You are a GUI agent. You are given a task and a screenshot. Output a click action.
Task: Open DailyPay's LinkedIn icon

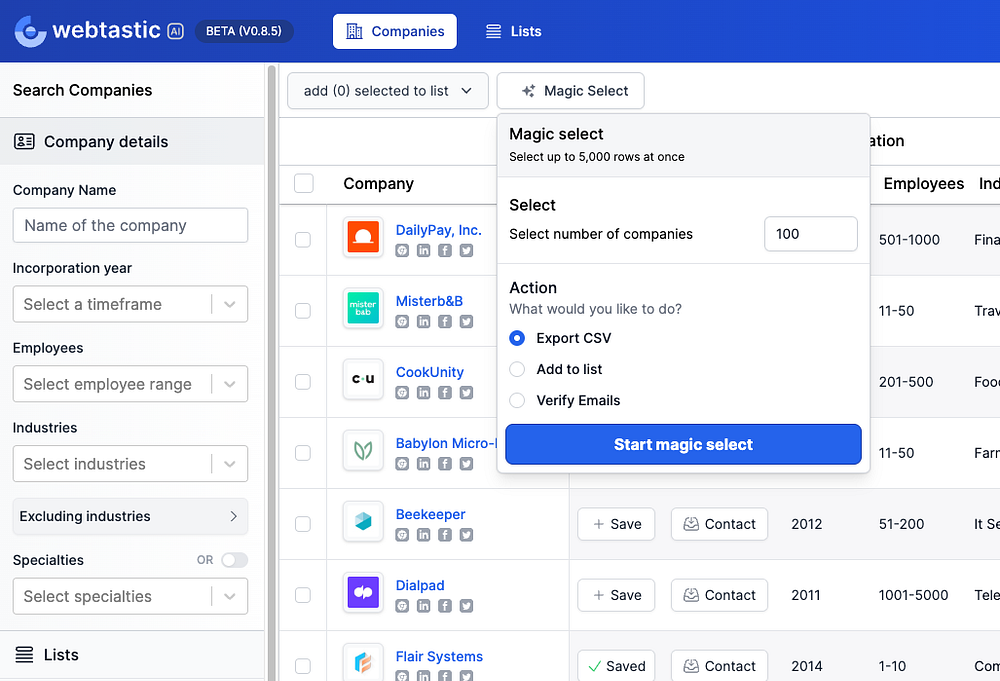tap(423, 251)
